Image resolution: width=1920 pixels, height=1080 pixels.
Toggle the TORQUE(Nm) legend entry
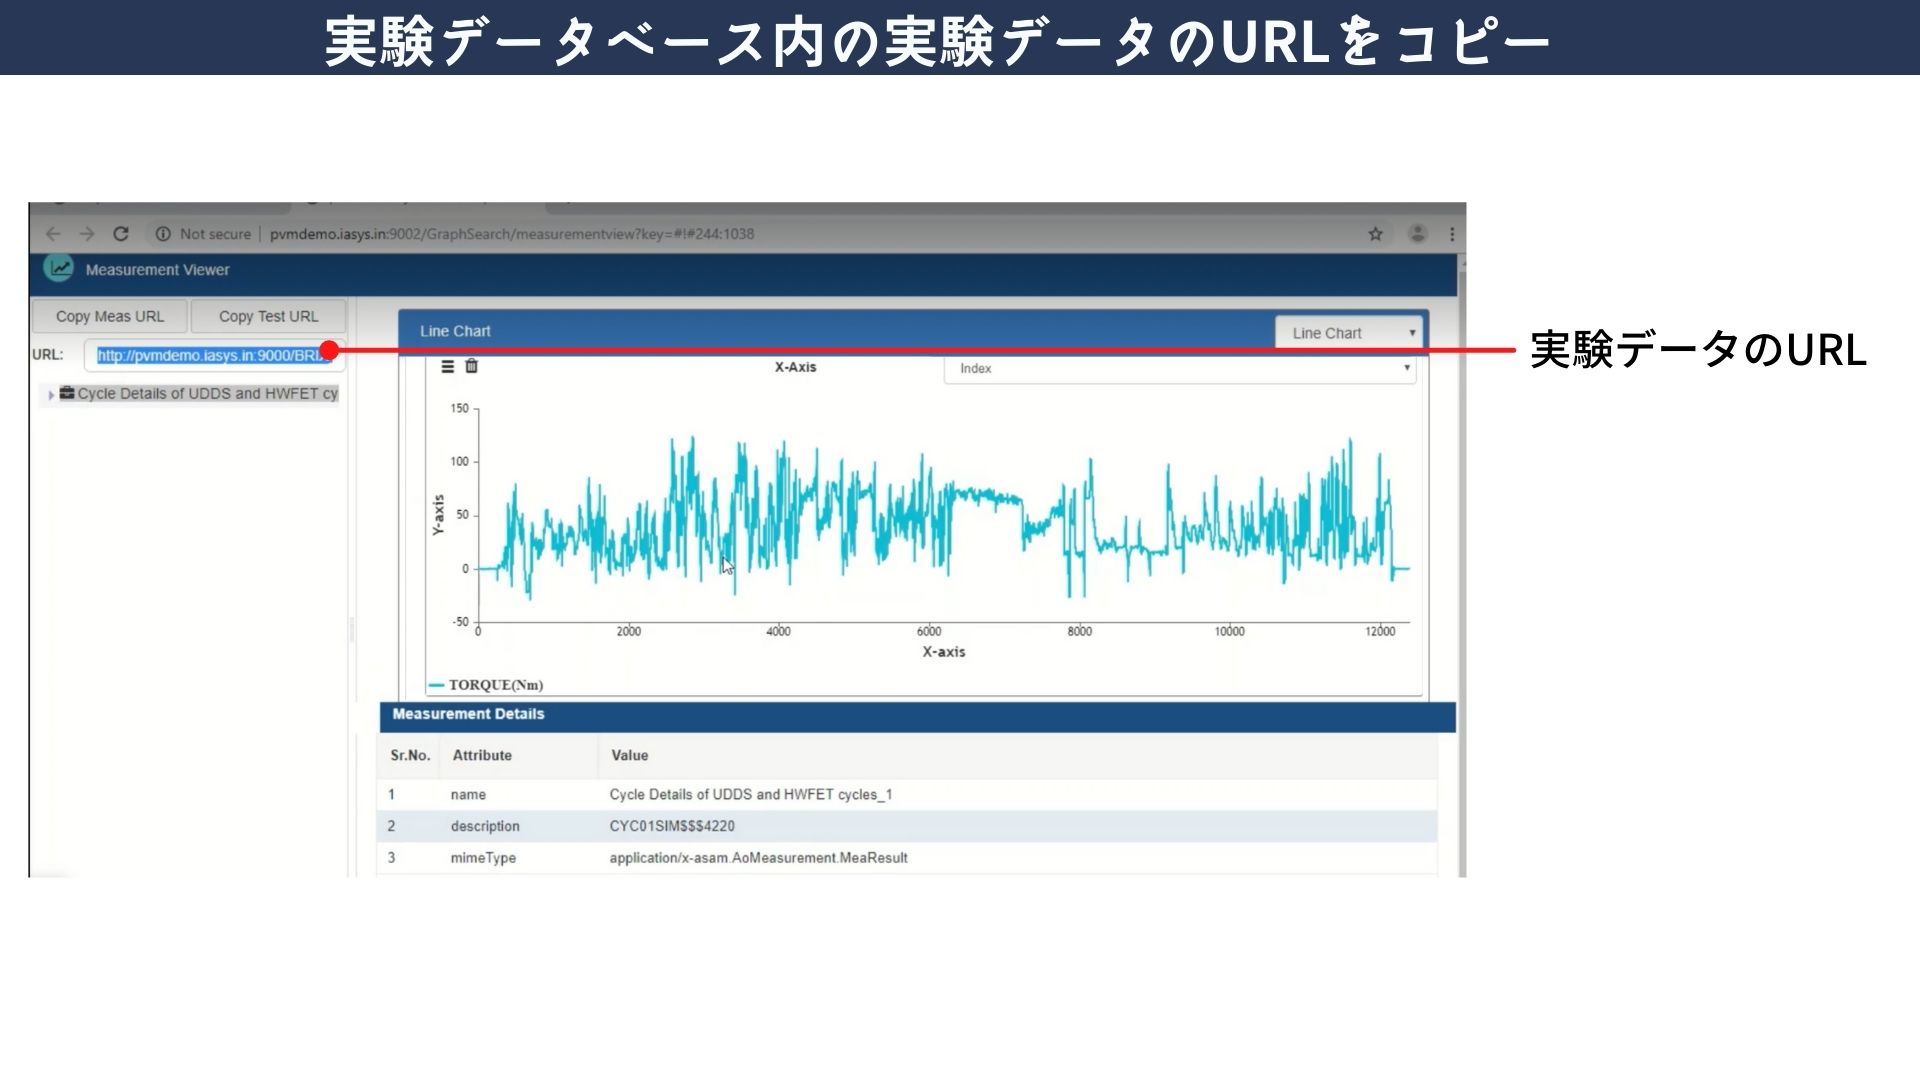coord(486,685)
